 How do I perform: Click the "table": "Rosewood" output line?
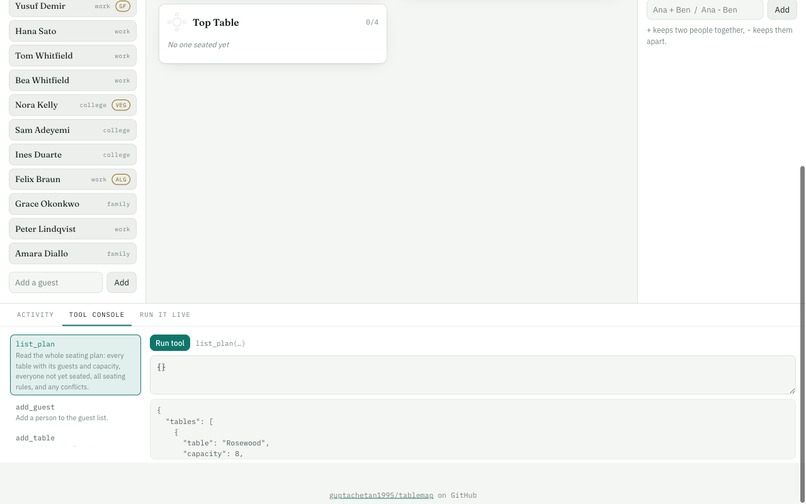point(226,443)
